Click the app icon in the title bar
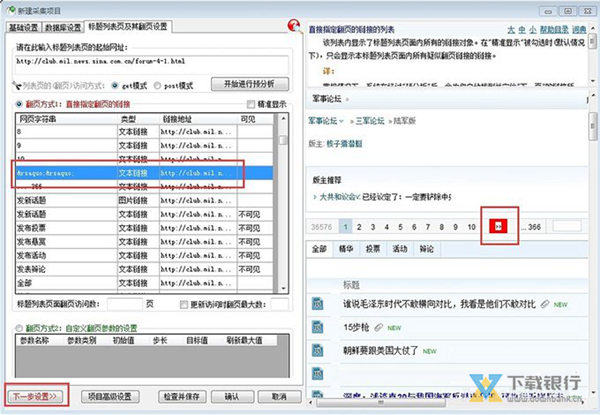This screenshot has width=600, height=415. tap(11, 10)
